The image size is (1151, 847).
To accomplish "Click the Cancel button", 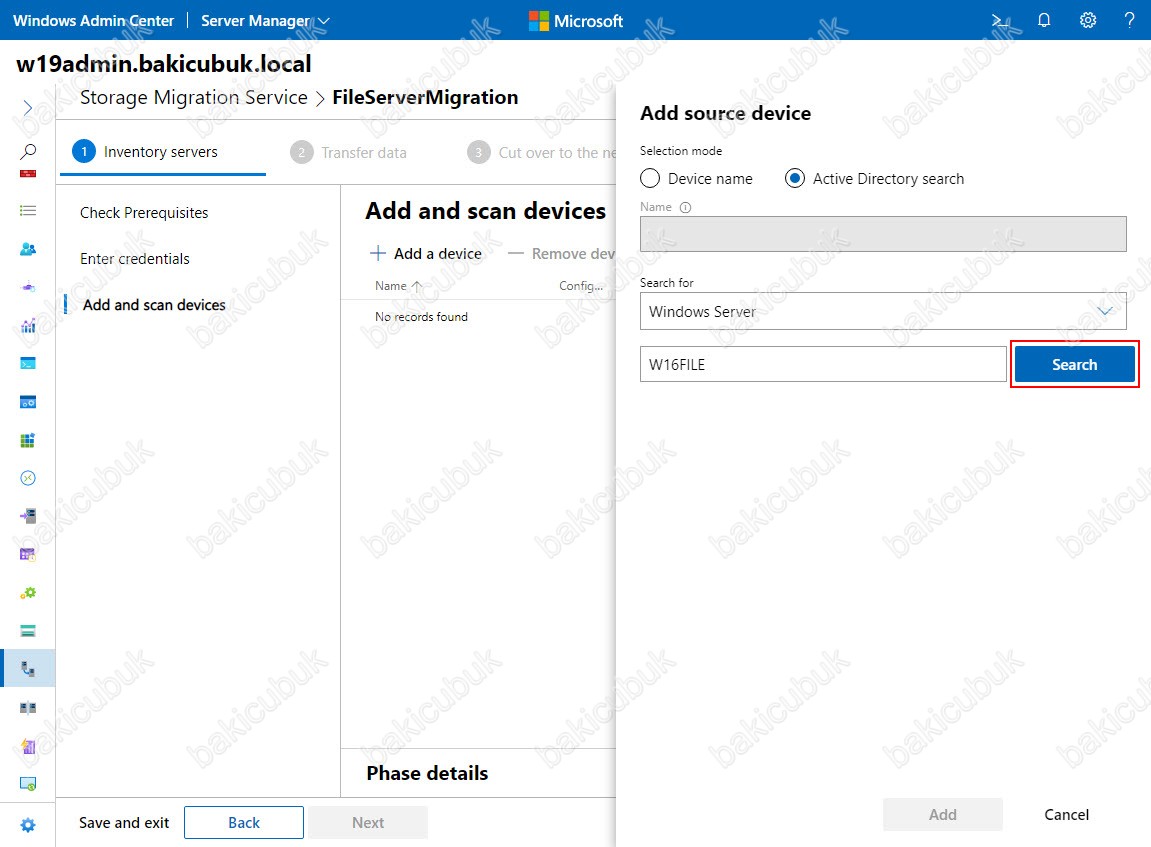I will pyautogui.click(x=1066, y=814).
